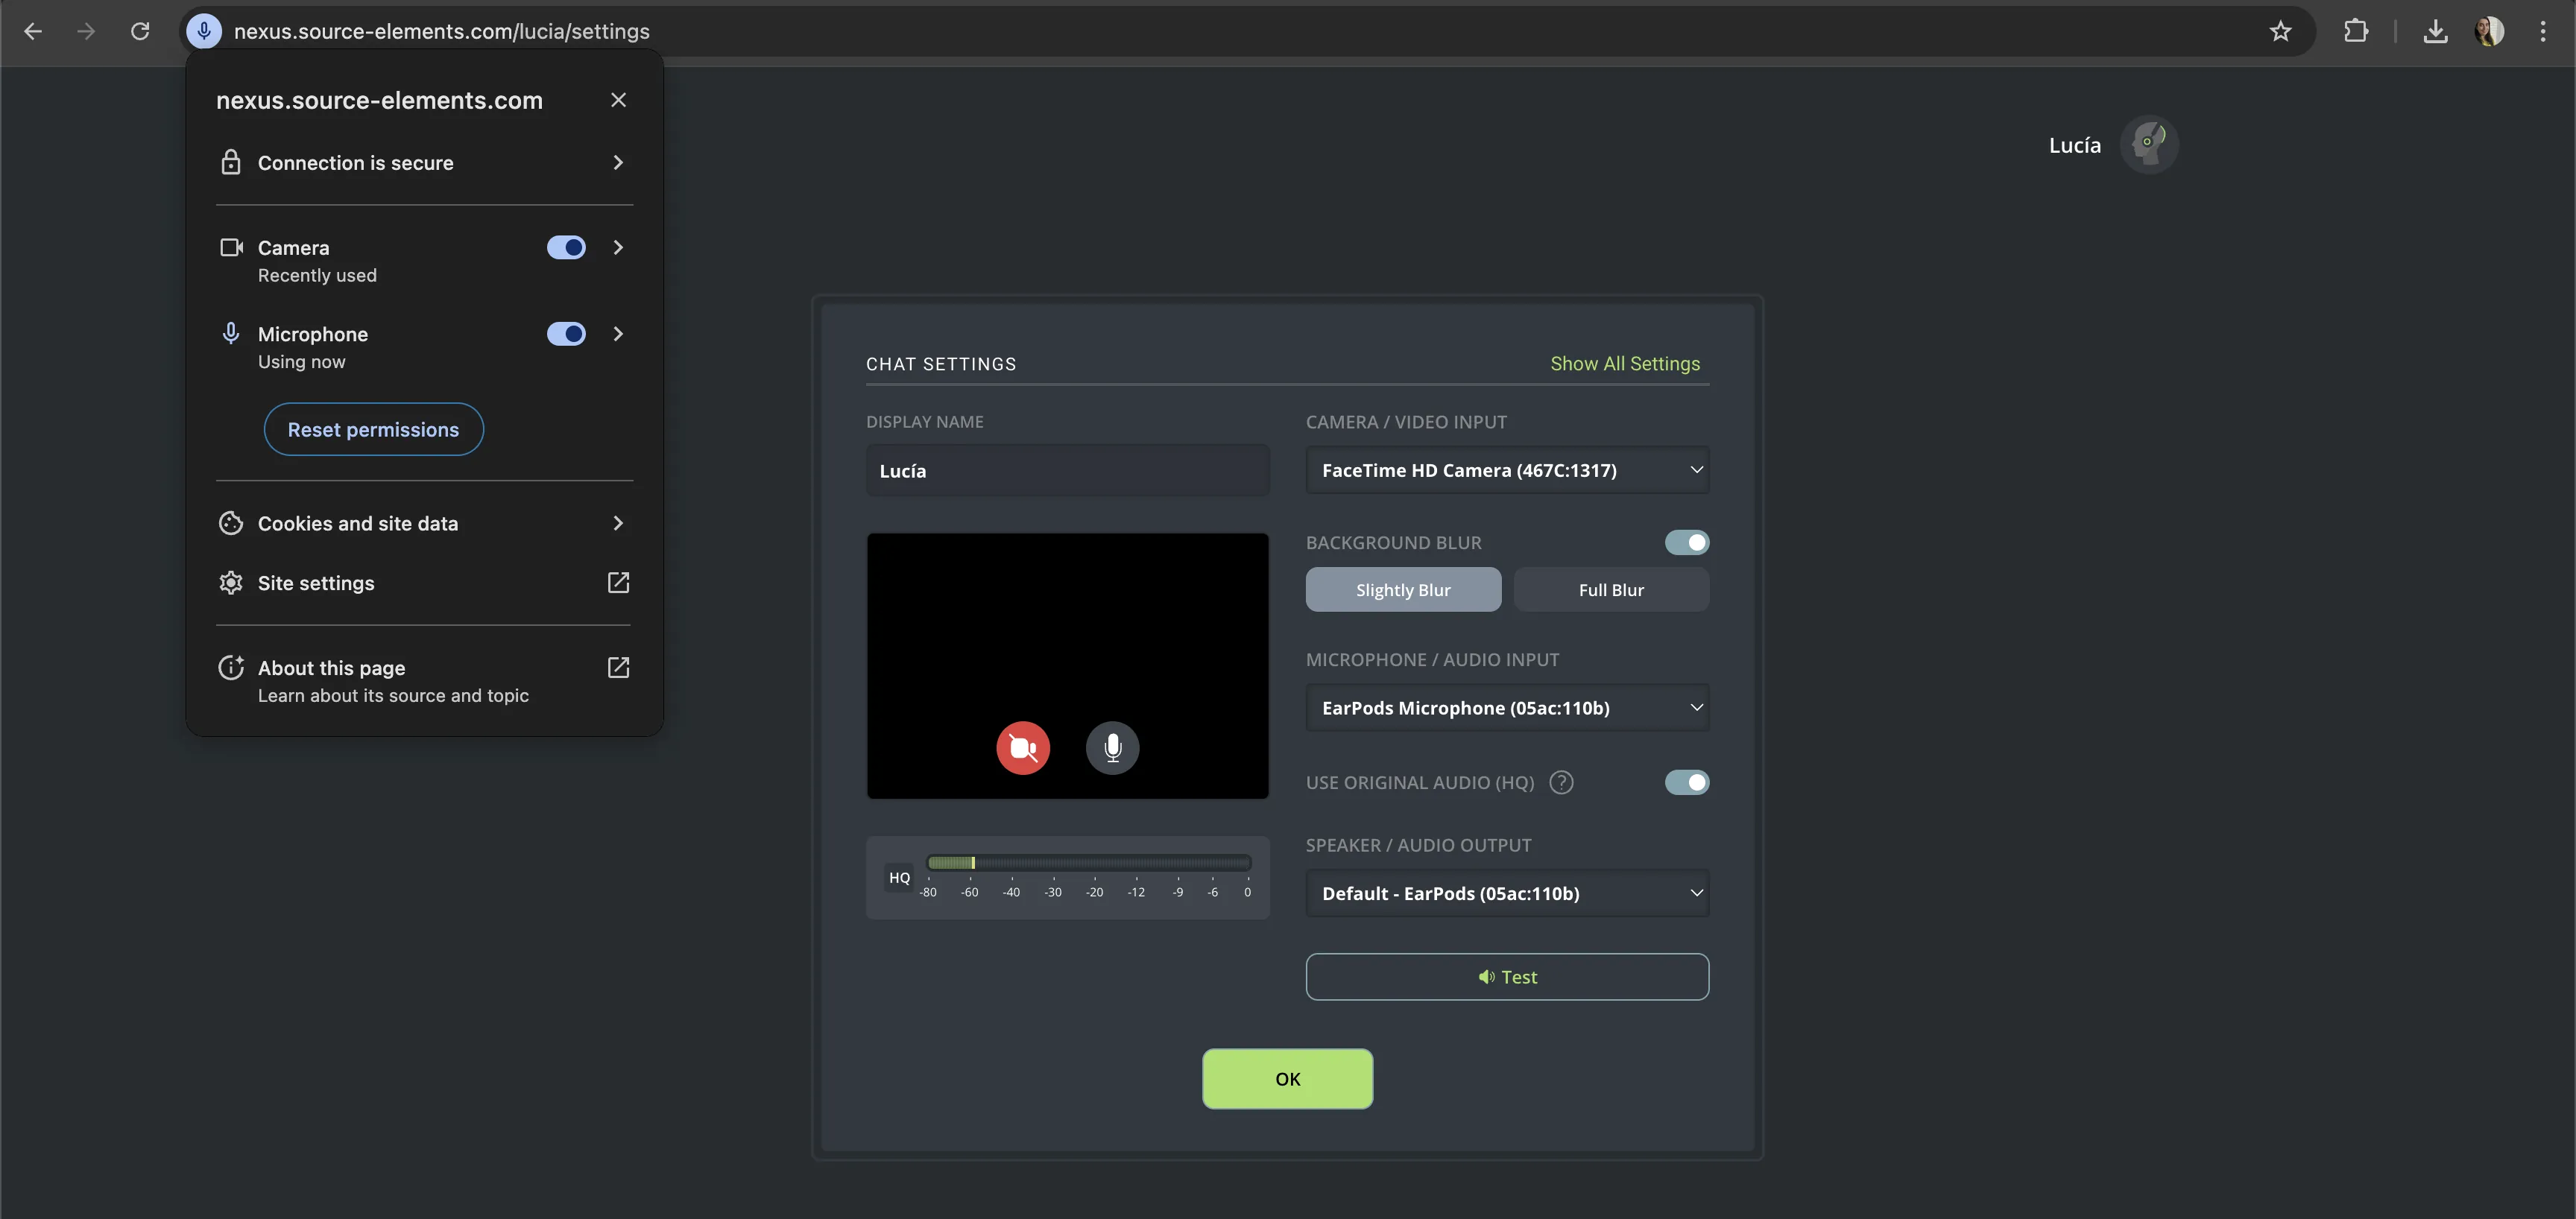Image resolution: width=2576 pixels, height=1219 pixels.
Task: Open Microphone / Audio Input dropdown
Action: (x=1507, y=708)
